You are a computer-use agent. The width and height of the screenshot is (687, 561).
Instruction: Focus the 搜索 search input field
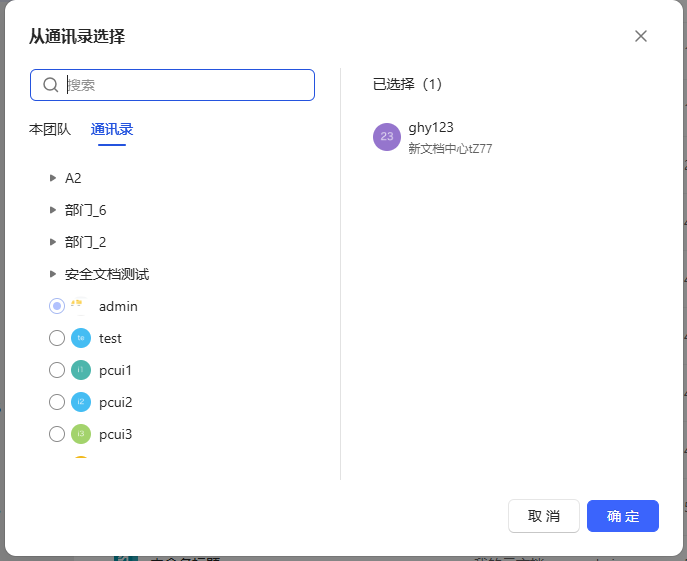point(185,85)
